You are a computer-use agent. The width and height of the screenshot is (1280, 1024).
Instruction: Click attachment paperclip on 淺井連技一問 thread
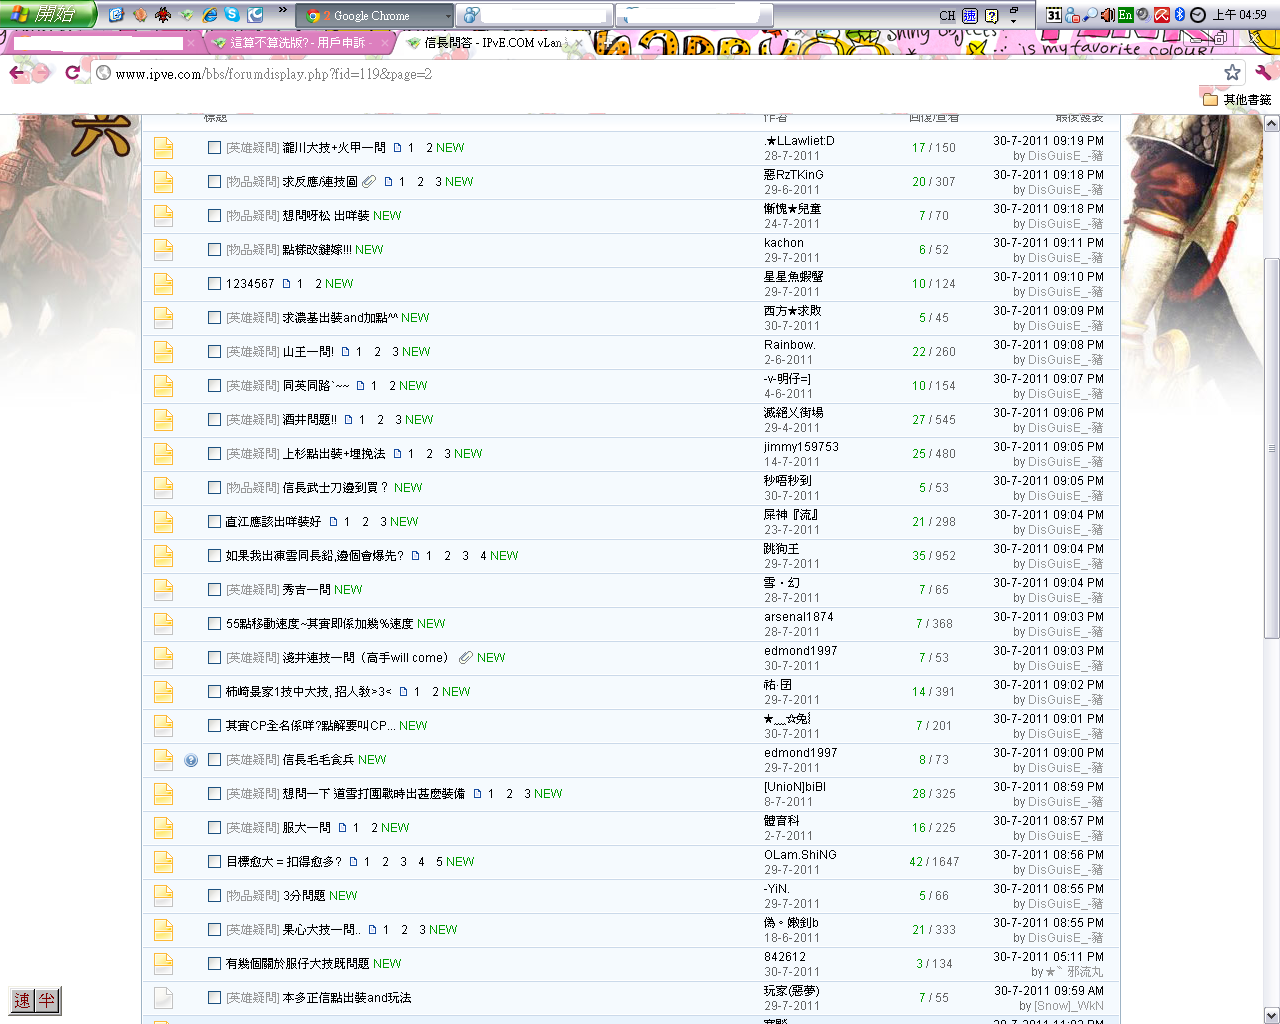pyautogui.click(x=466, y=657)
